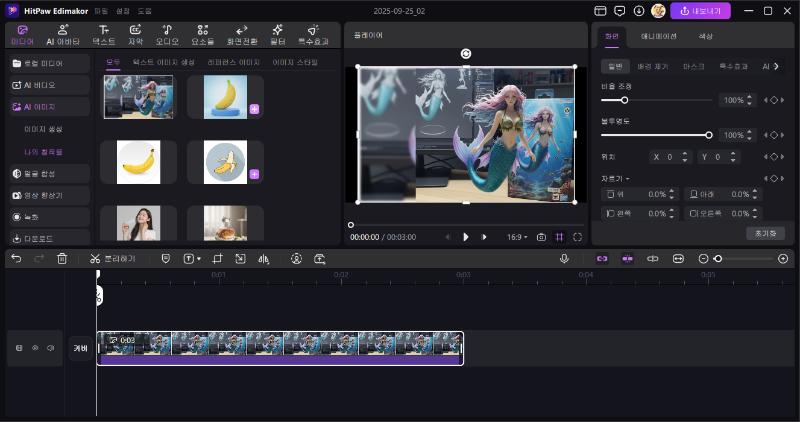Screen dimensions: 800x422
Task: Click the portrait cutout icon in timeline toolbar
Action: [296, 259]
